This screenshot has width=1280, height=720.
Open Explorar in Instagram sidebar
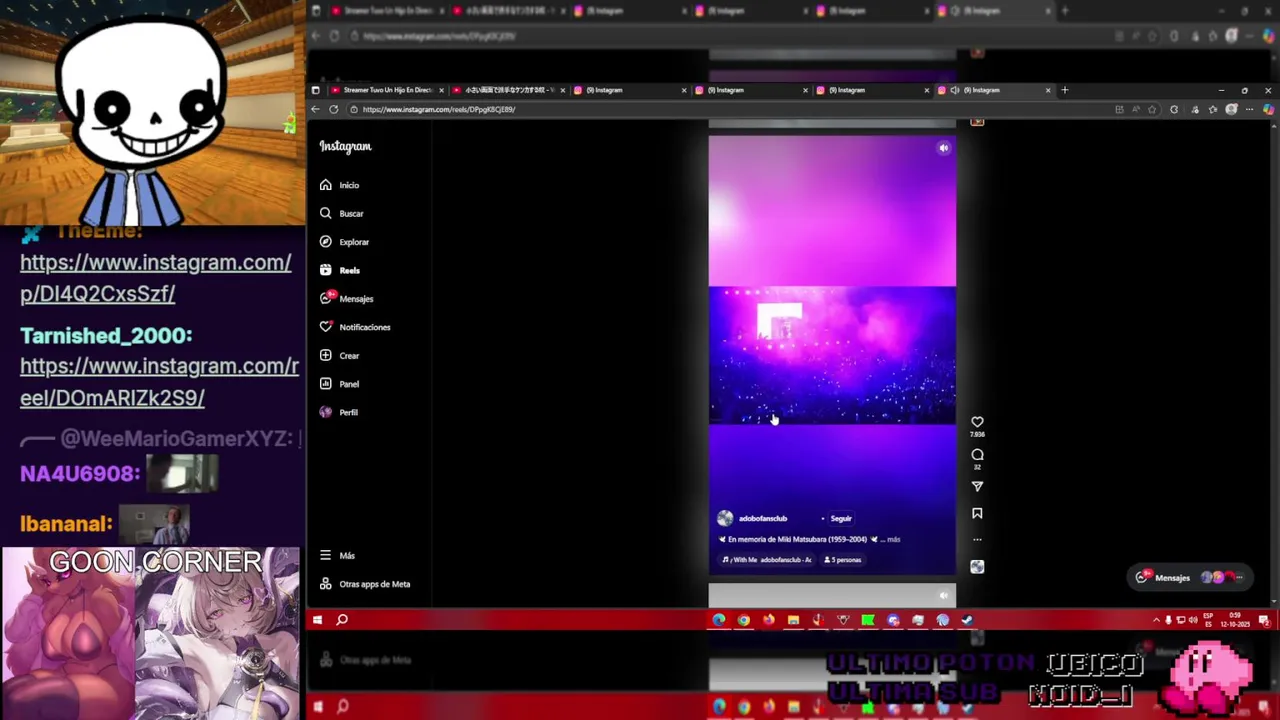(345, 242)
